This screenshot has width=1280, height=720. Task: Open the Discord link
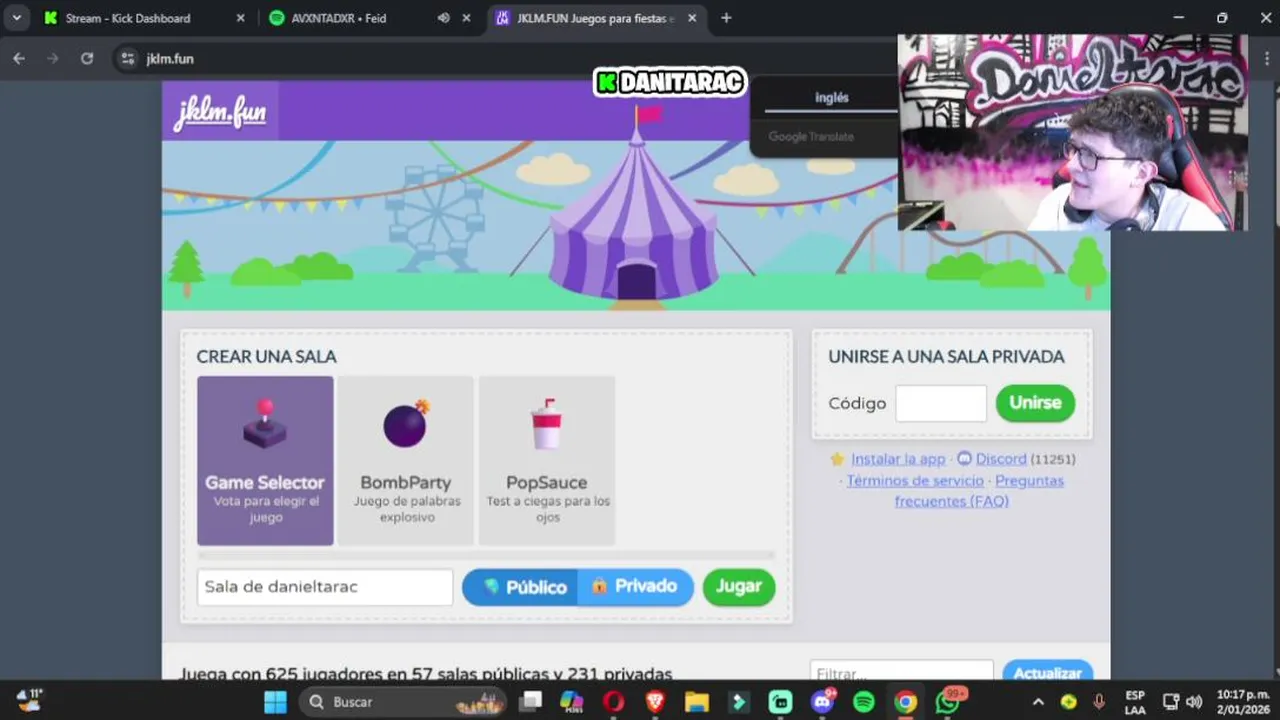tap(1001, 459)
